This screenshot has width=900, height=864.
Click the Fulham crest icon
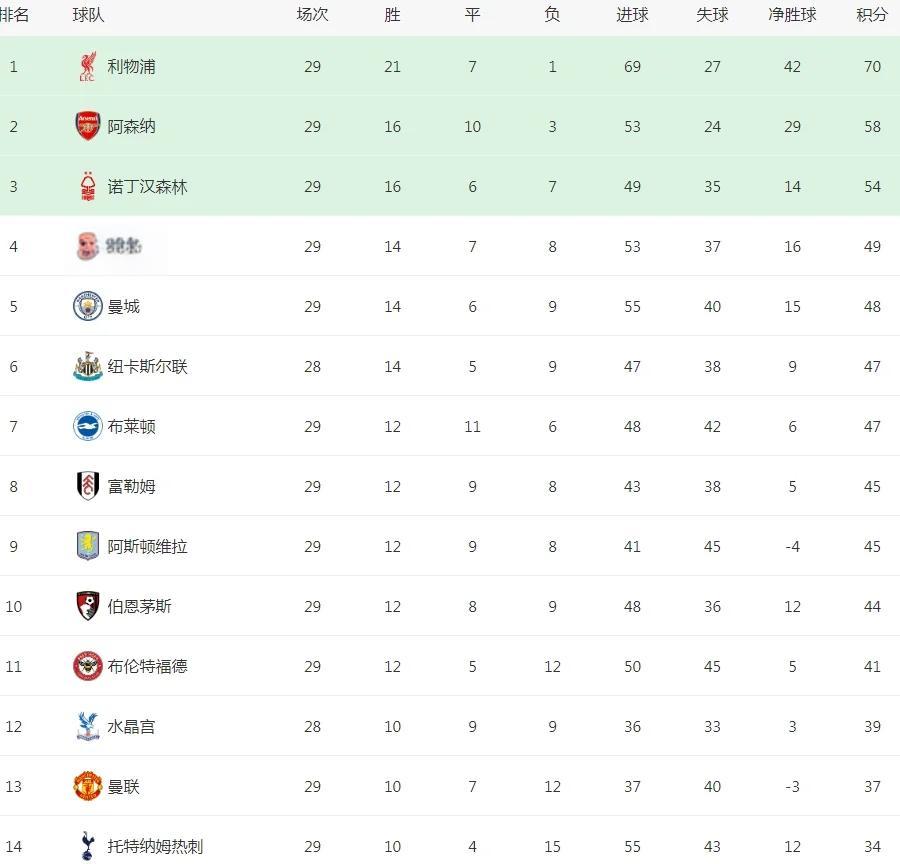tap(88, 487)
